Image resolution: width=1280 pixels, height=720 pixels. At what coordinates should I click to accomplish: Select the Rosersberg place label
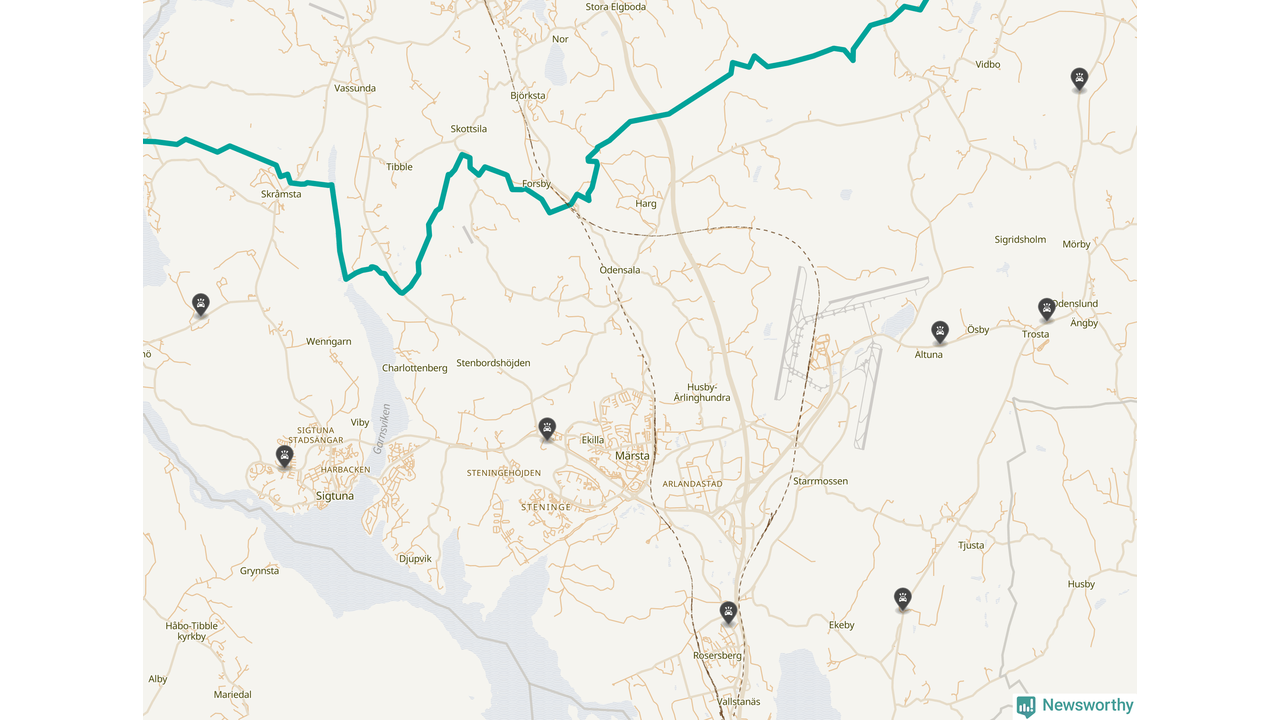tap(717, 656)
